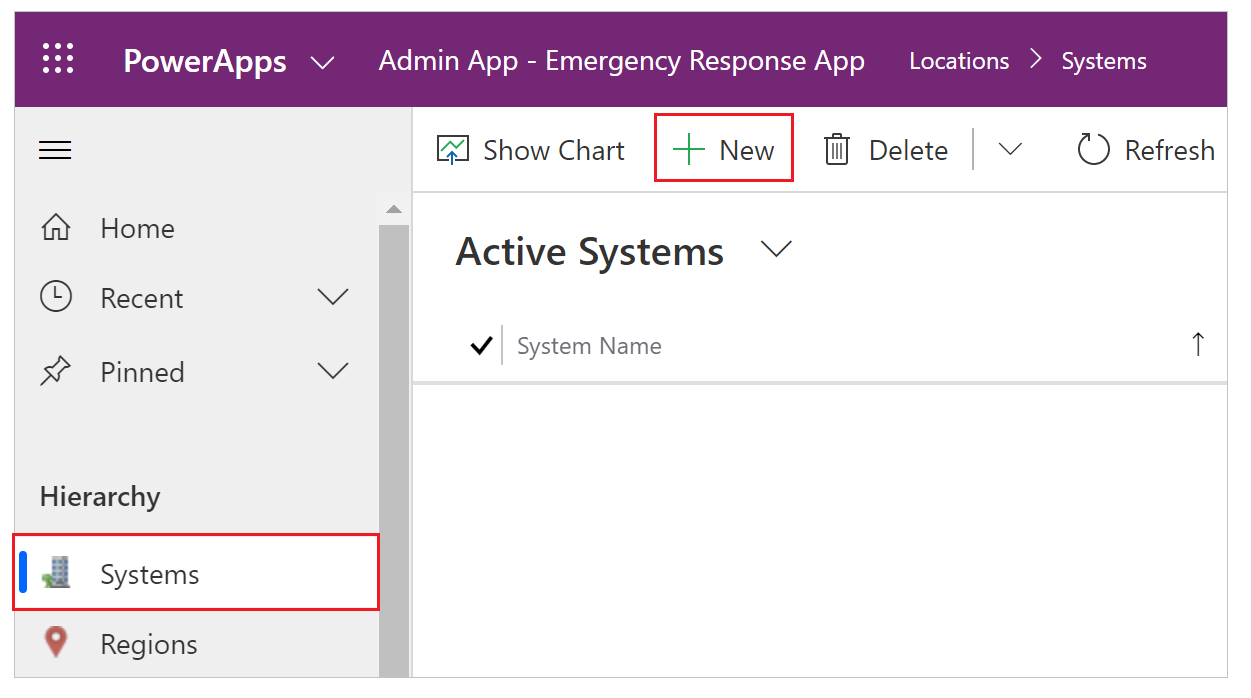Viewport: 1251px width, 698px height.
Task: Sort by the ascending arrow in the column header
Action: pos(1198,345)
